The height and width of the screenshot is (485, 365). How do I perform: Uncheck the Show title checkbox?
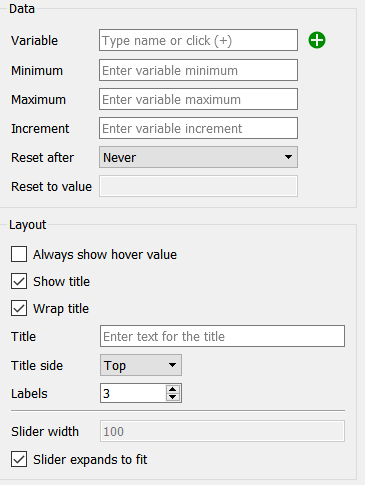coord(19,281)
